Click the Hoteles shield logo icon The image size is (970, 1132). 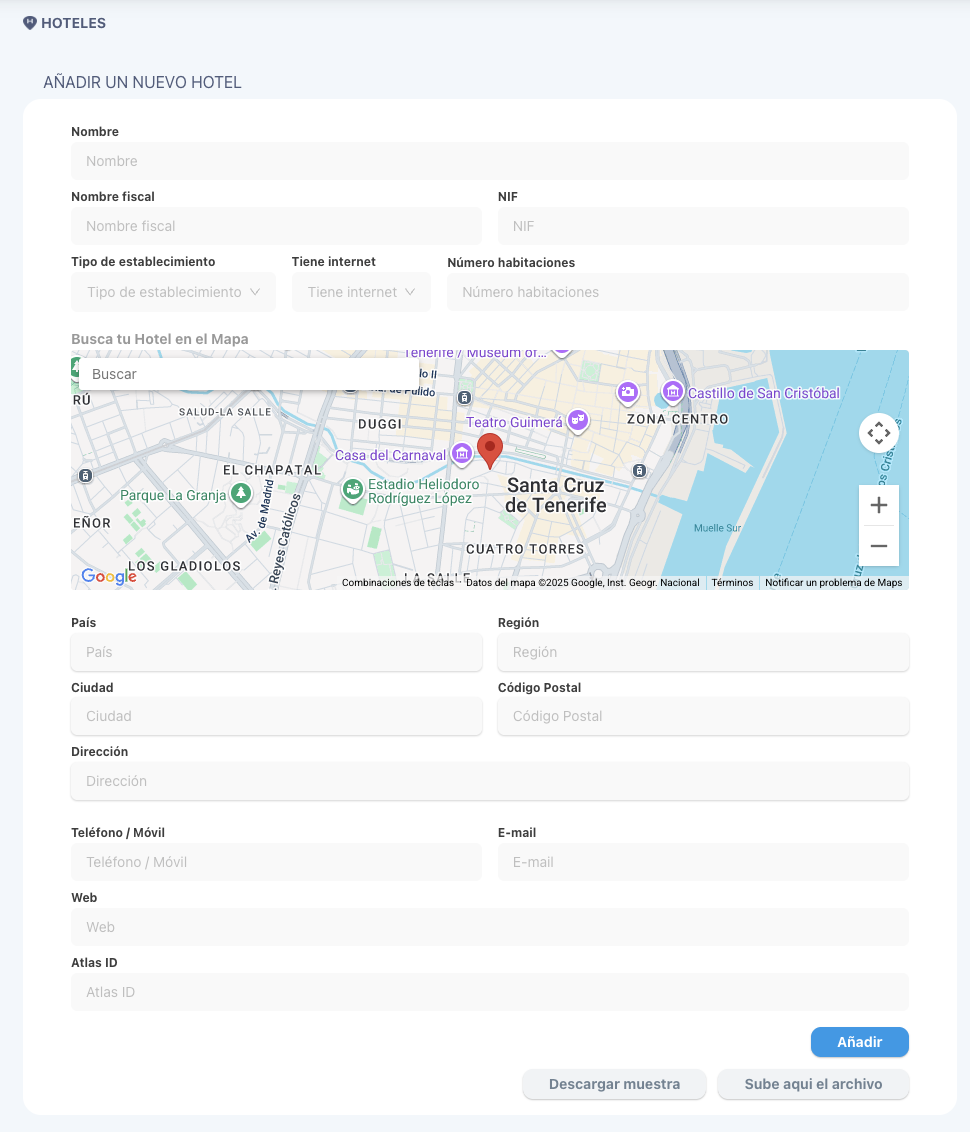30,23
